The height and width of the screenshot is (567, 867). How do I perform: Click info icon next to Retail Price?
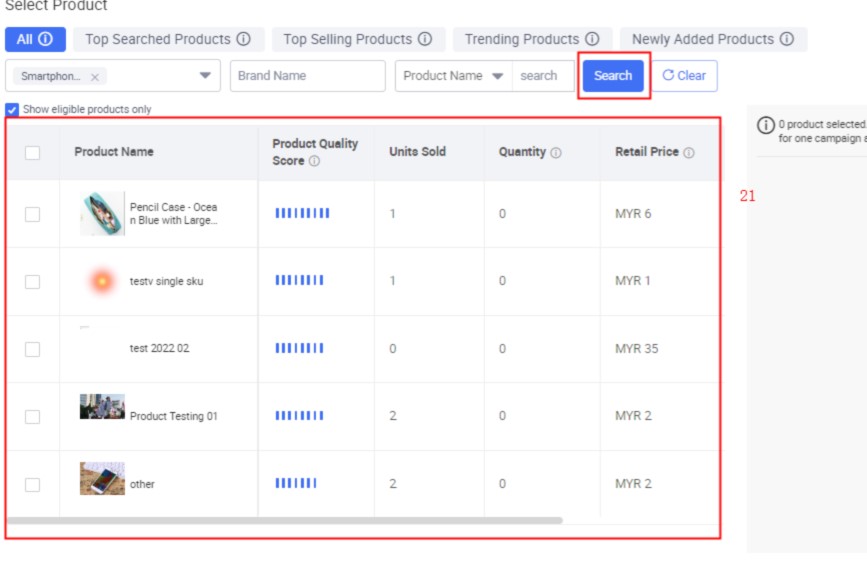click(689, 153)
